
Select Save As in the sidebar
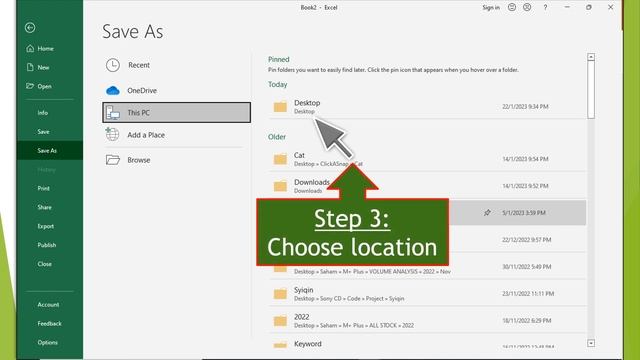pyautogui.click(x=49, y=151)
